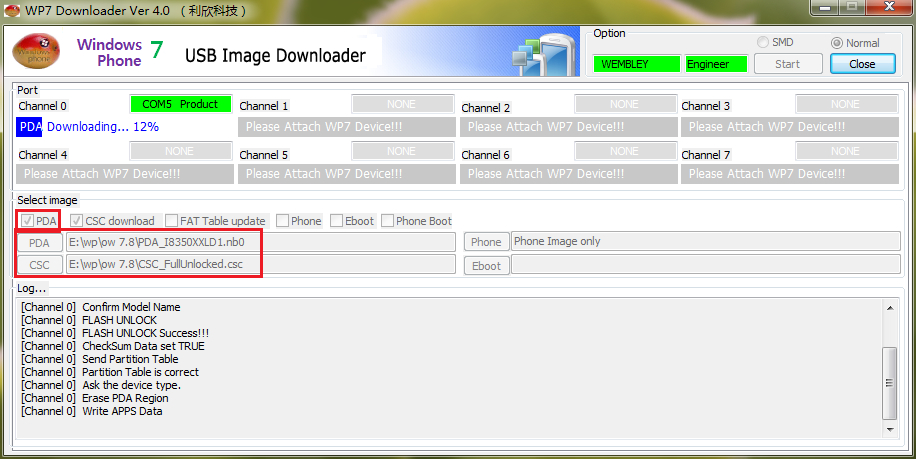The width and height of the screenshot is (916, 459).
Task: Click Channel 7 NONE port box
Action: (x=846, y=151)
